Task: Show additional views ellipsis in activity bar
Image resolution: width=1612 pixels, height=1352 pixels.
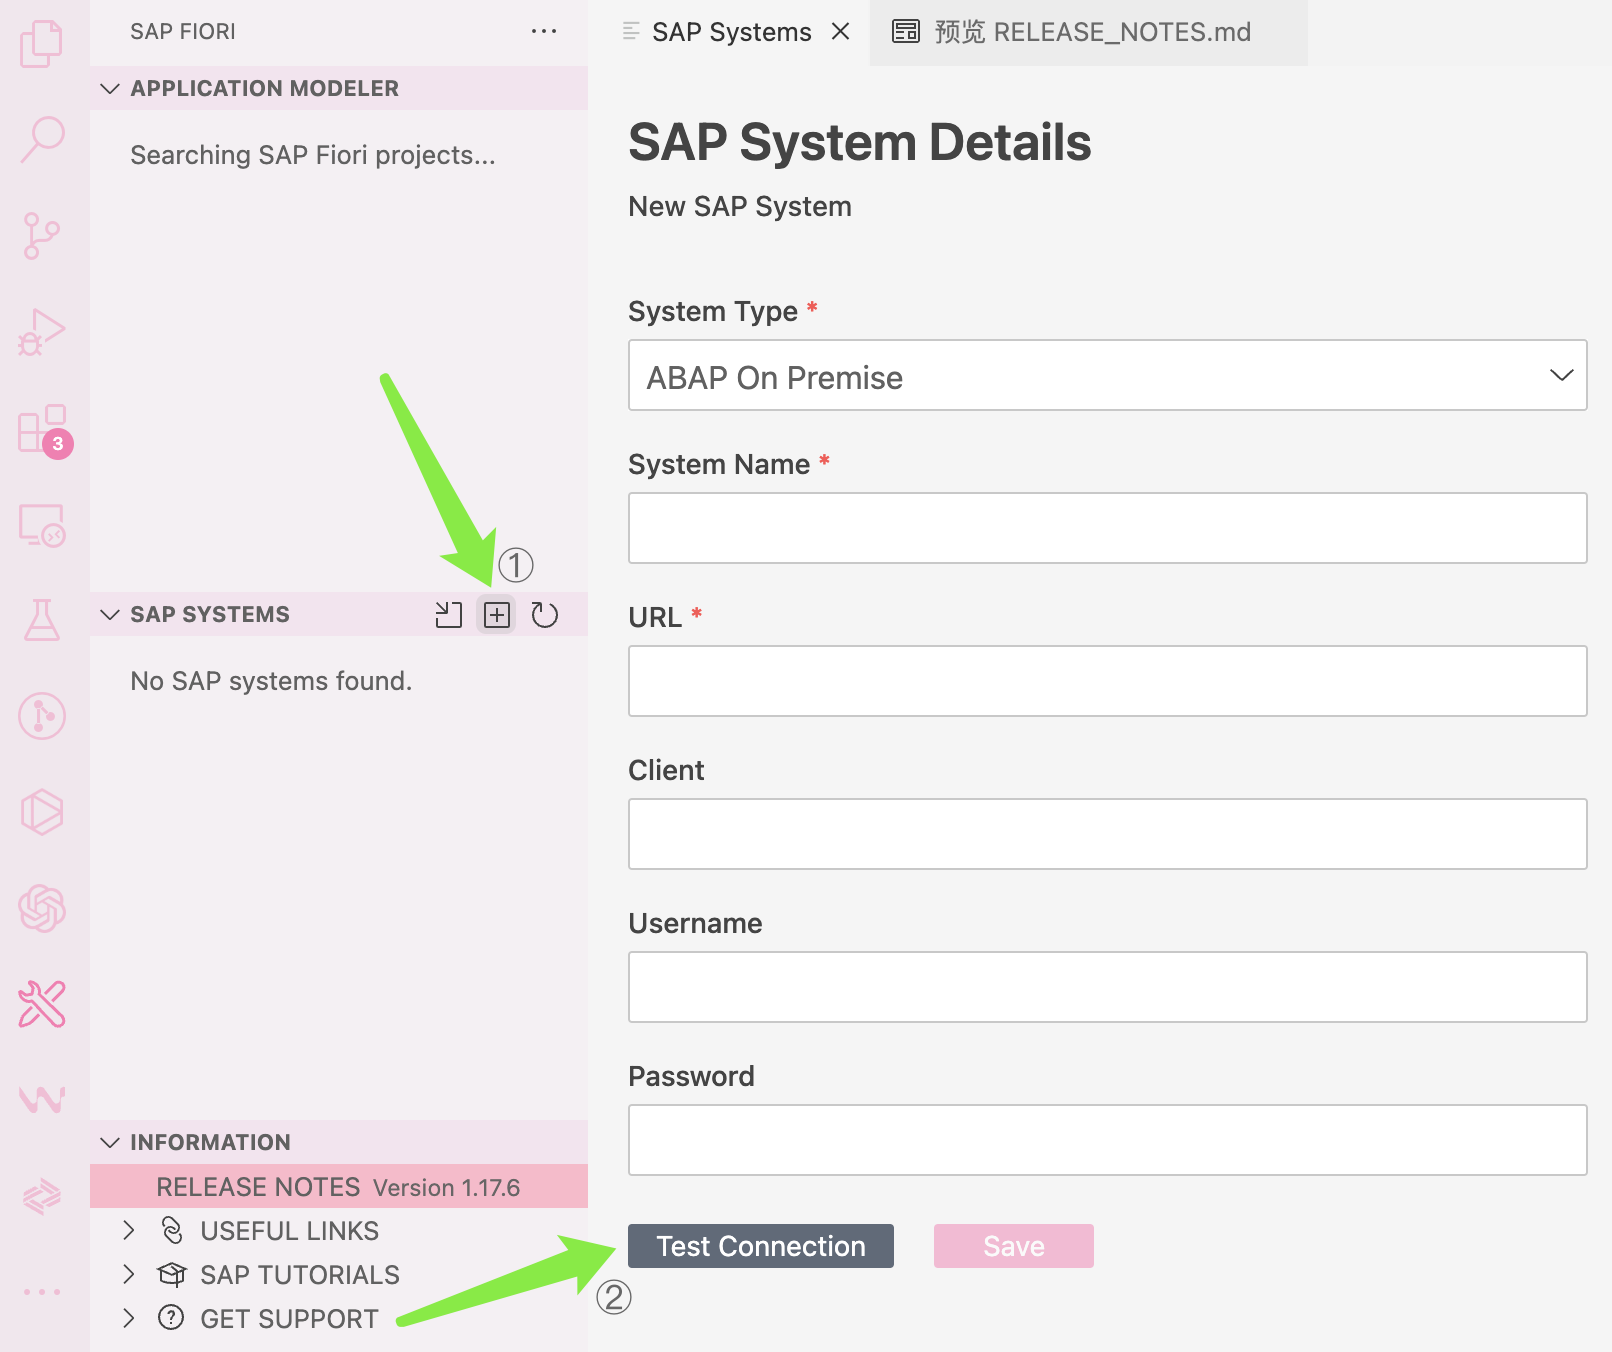Action: tap(42, 1292)
